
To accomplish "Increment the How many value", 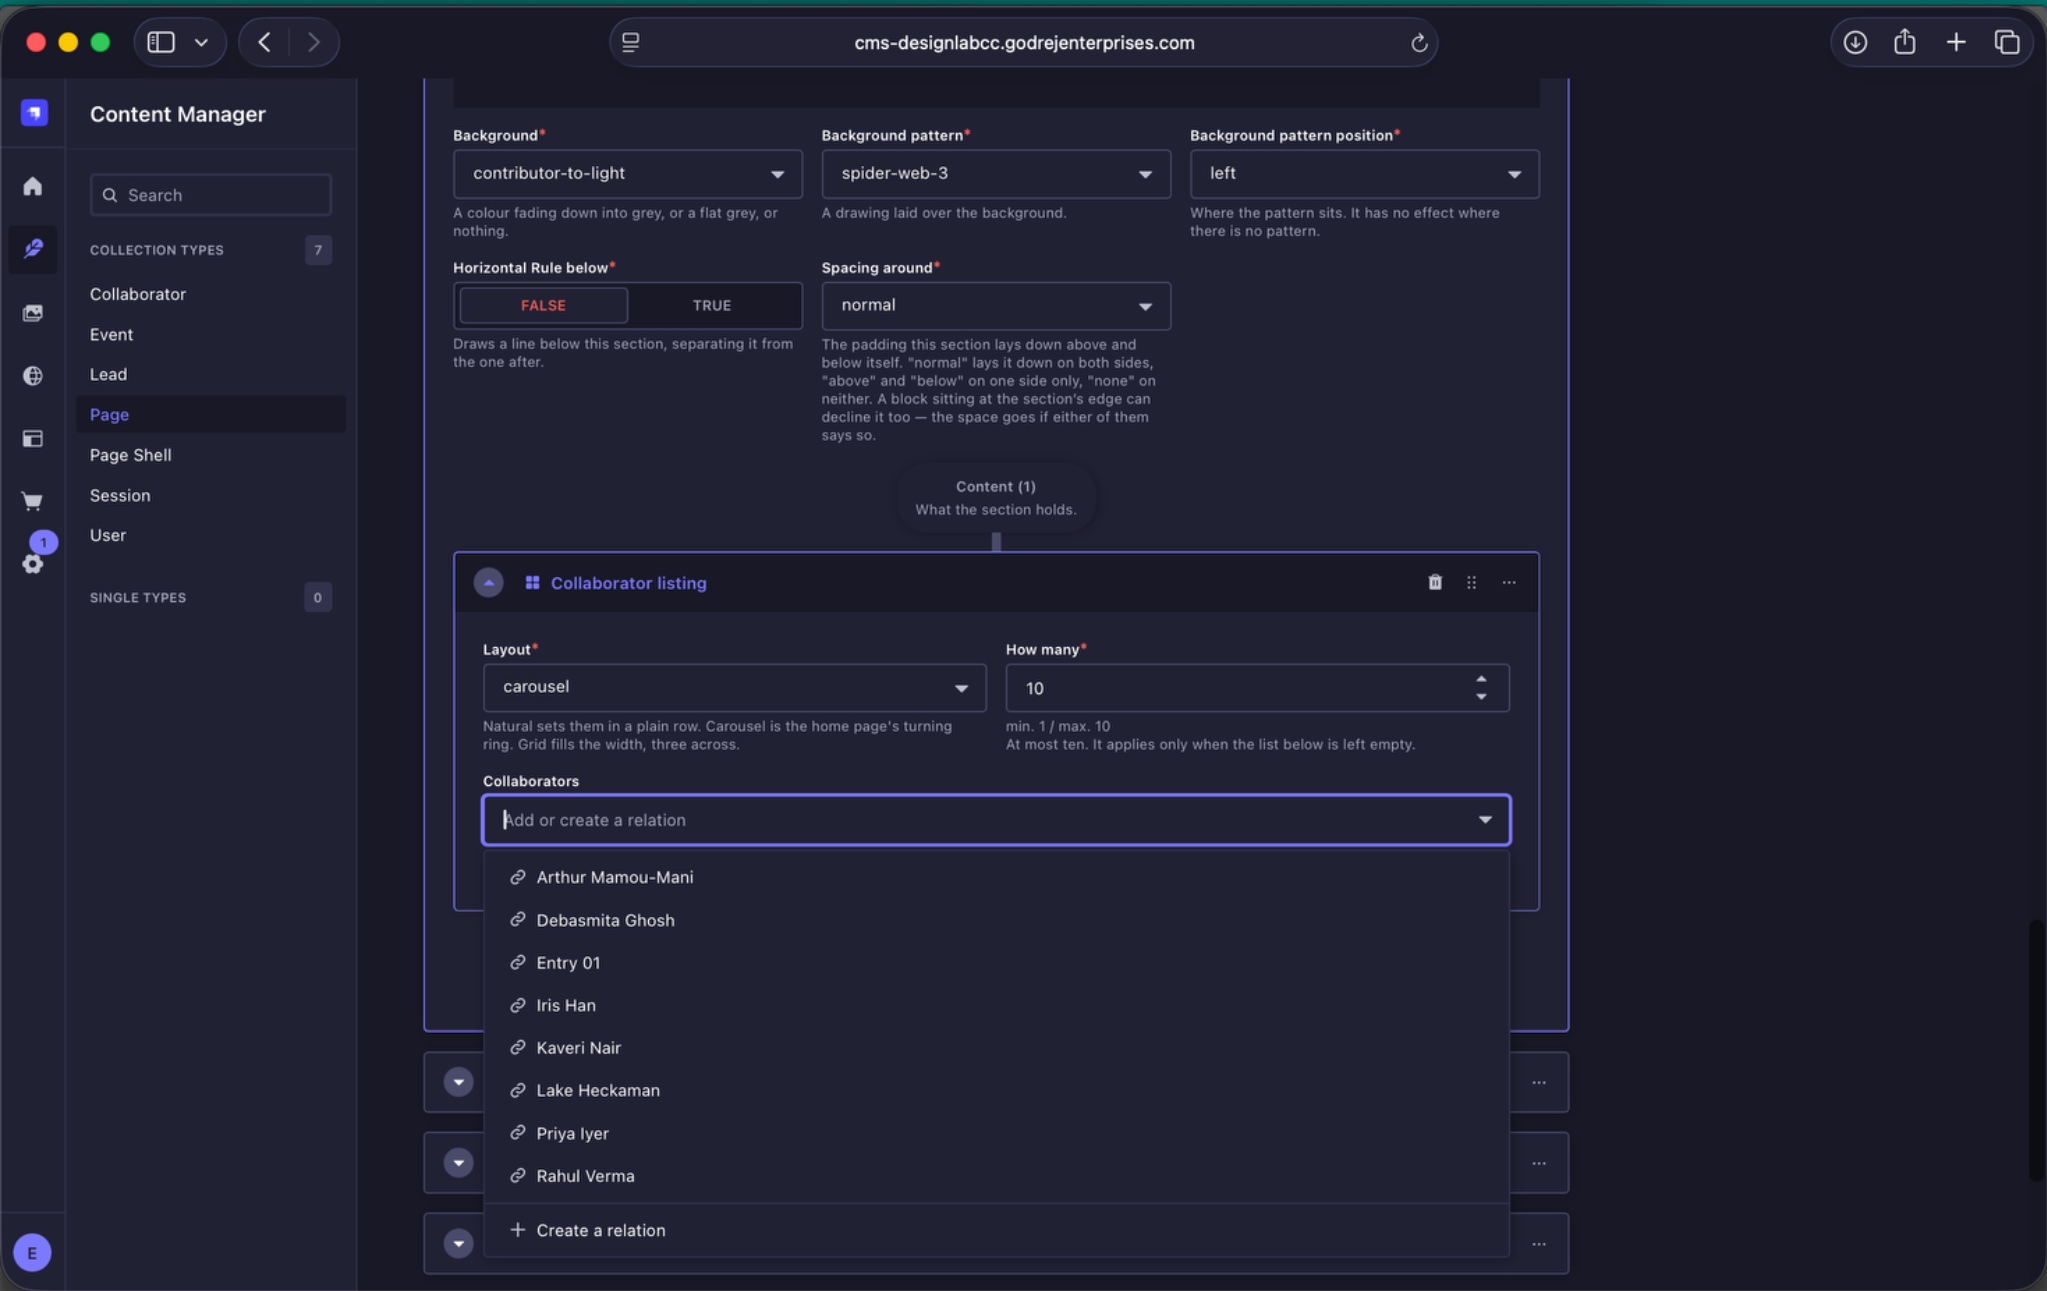I will pos(1481,679).
